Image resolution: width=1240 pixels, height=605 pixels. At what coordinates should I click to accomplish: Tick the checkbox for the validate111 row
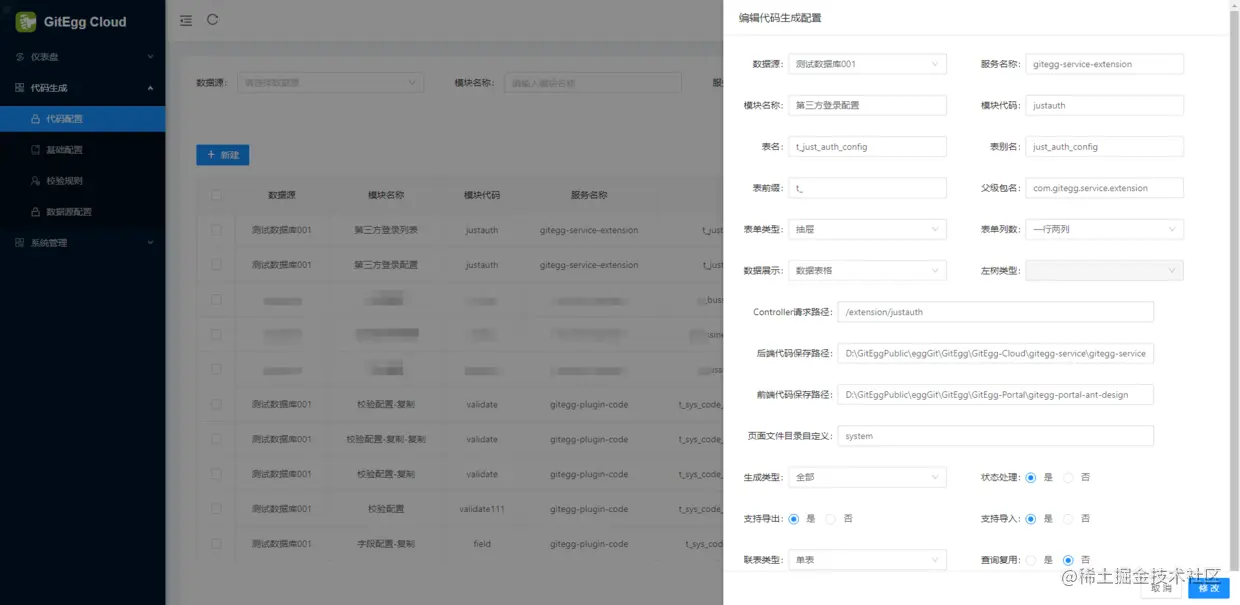(216, 509)
